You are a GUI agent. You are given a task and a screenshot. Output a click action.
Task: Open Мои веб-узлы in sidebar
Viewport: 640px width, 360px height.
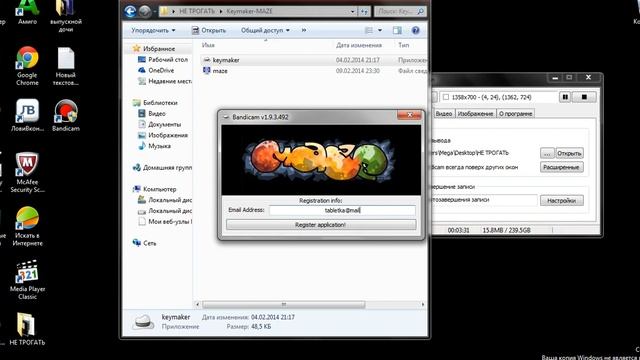170,222
